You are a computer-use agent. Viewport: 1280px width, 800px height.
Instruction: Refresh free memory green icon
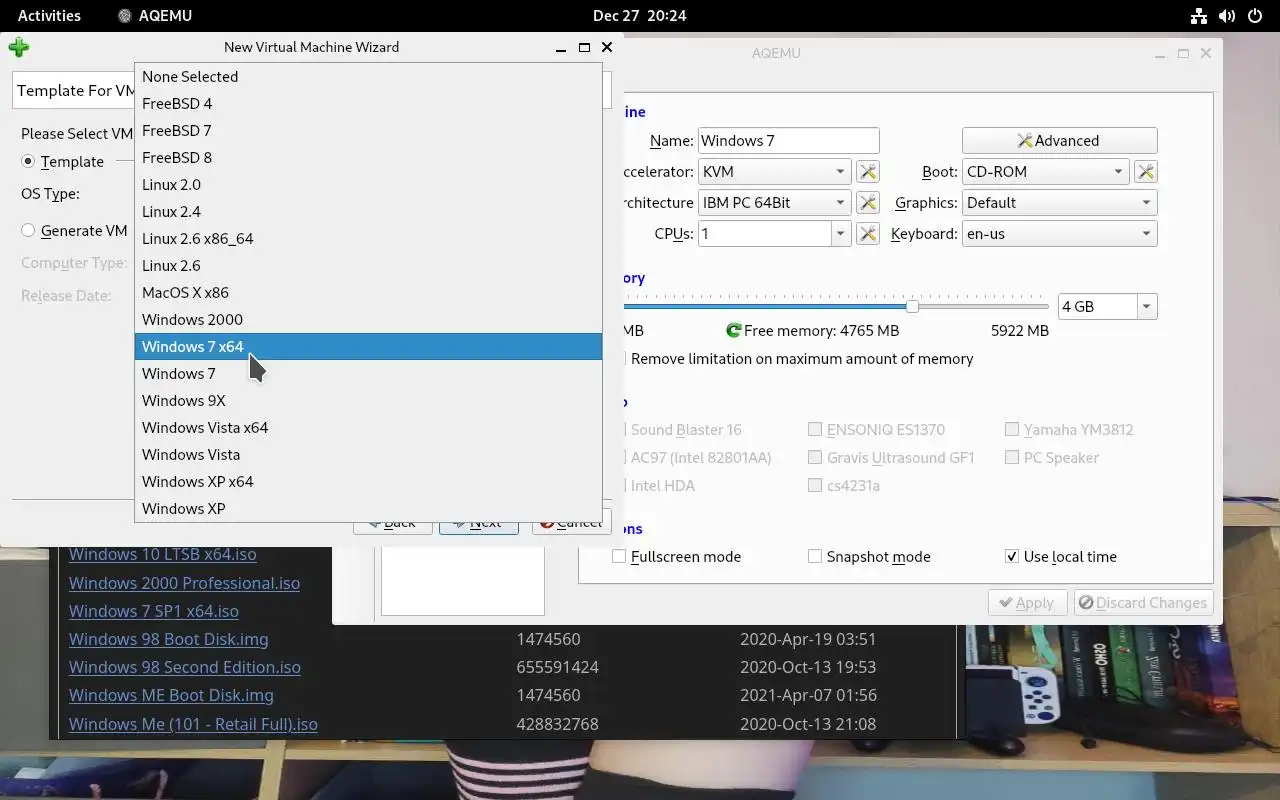click(733, 331)
